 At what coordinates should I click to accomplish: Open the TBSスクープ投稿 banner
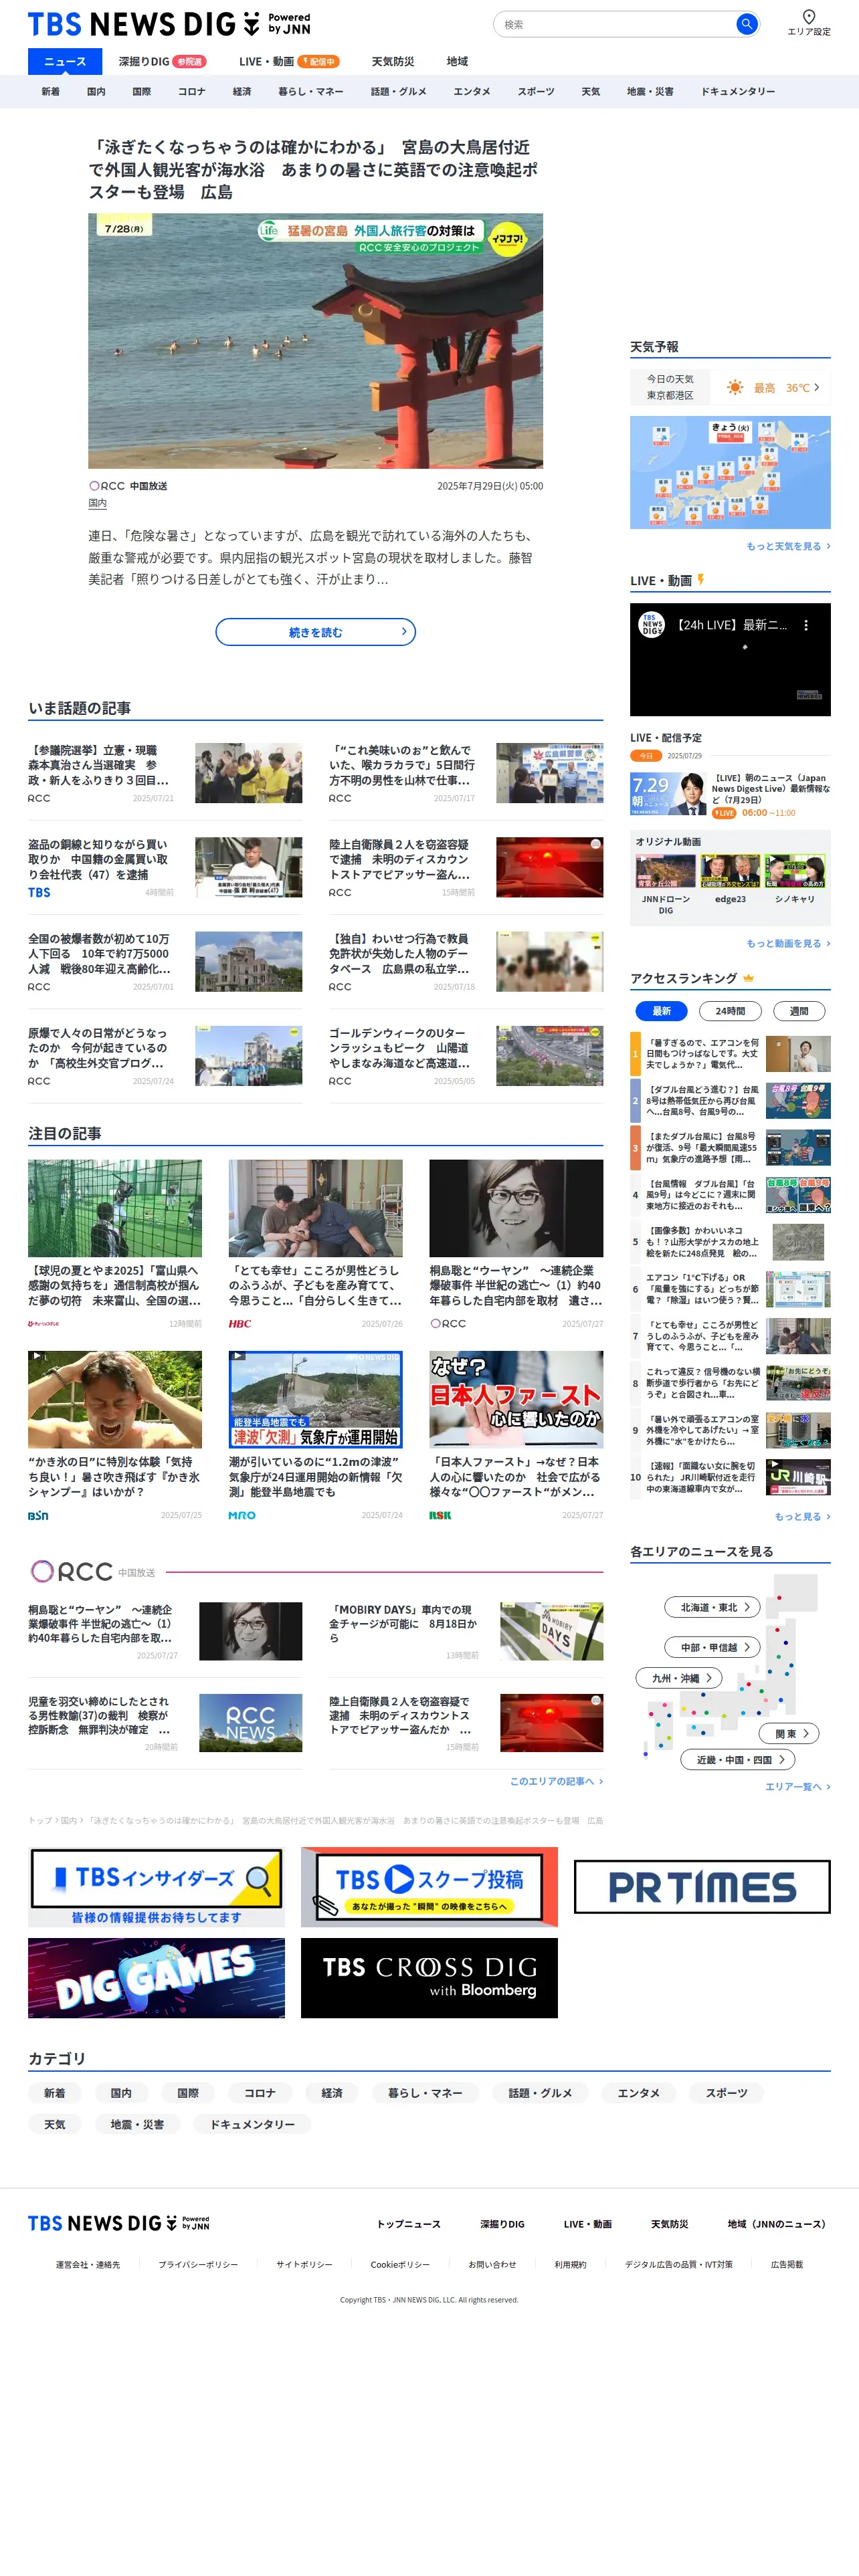(x=429, y=1886)
